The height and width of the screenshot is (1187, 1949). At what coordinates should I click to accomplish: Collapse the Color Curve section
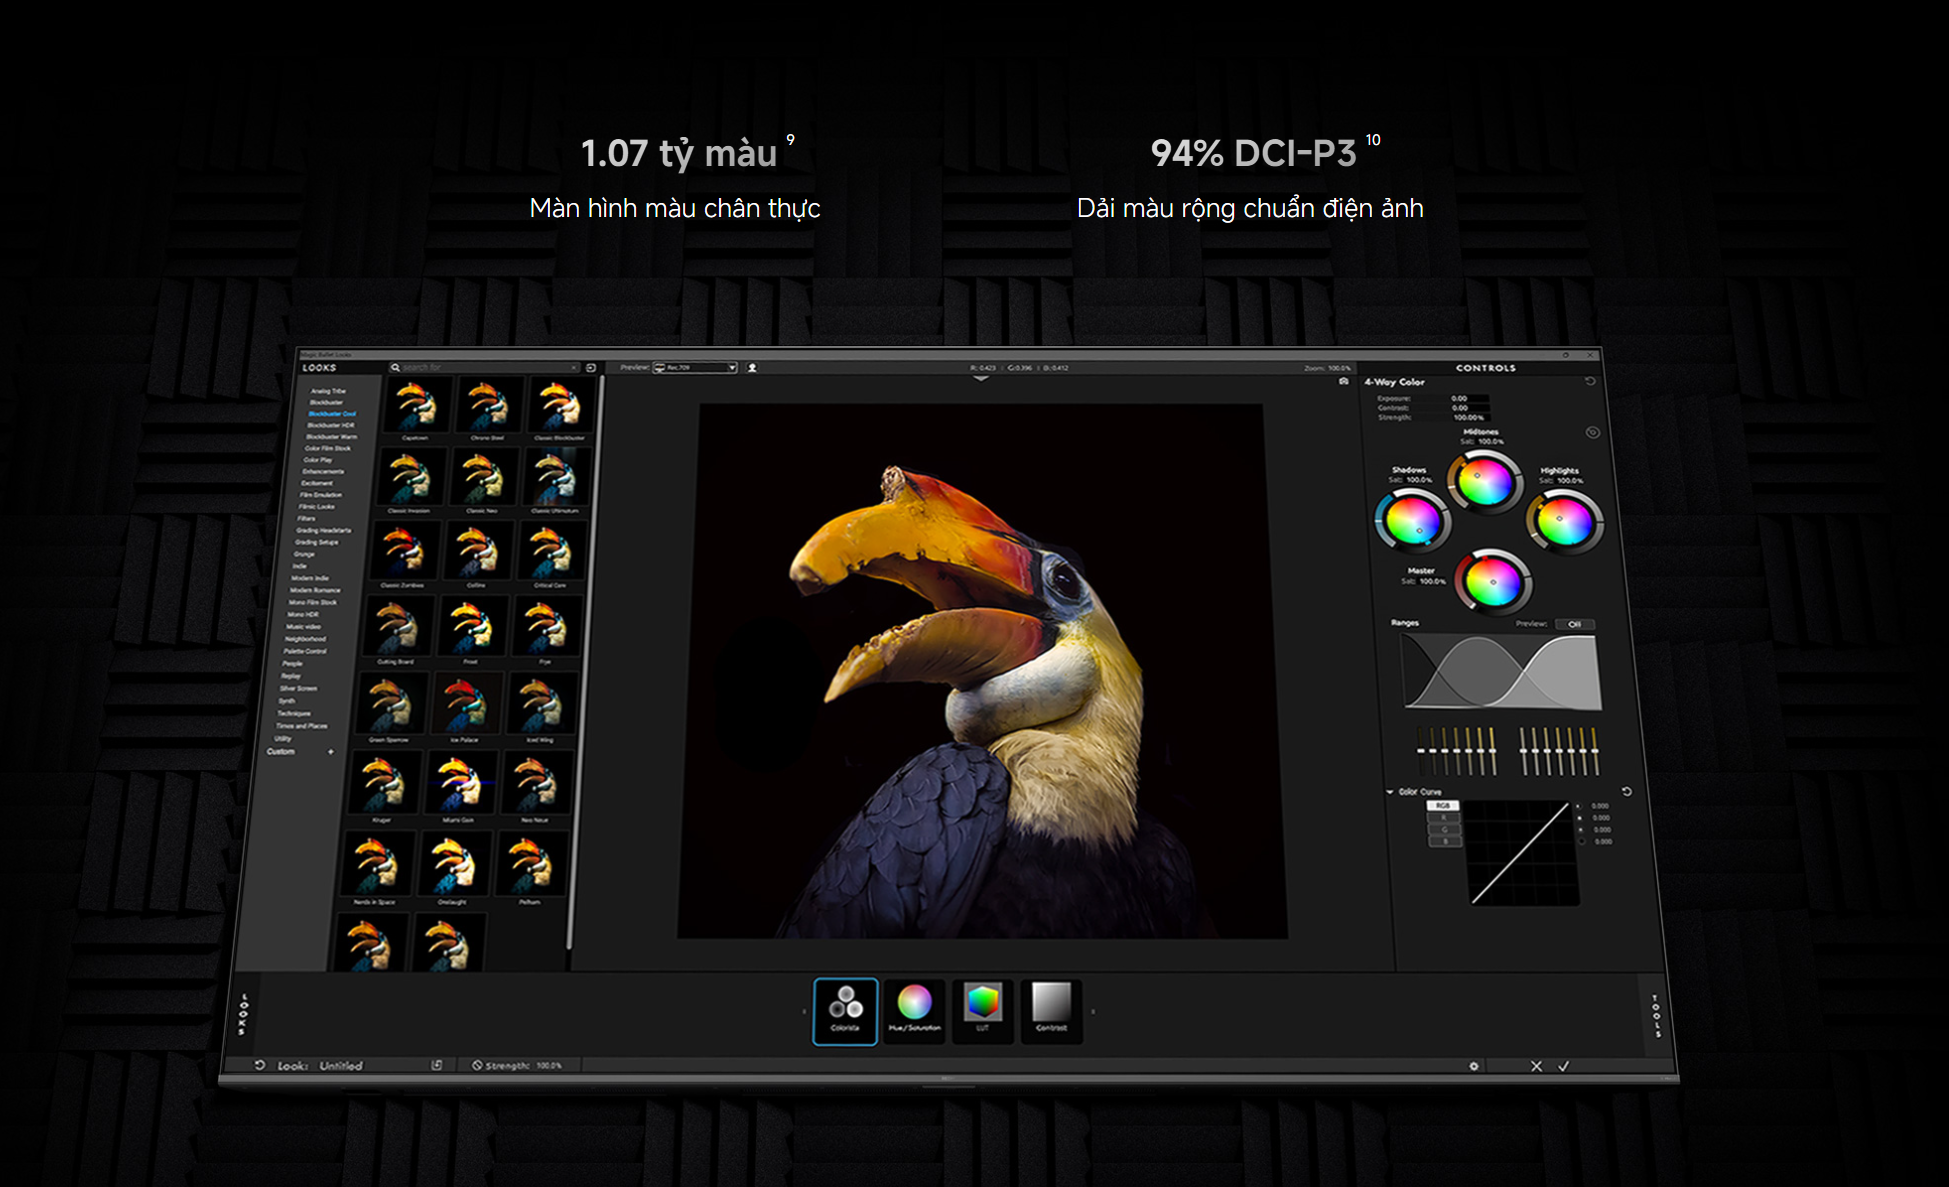tap(1390, 792)
